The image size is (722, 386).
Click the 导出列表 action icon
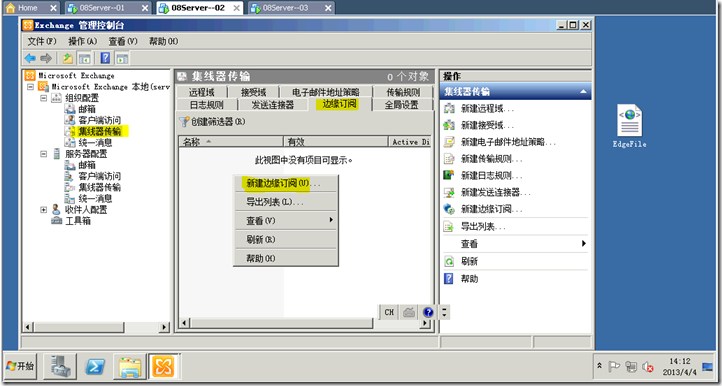(449, 227)
